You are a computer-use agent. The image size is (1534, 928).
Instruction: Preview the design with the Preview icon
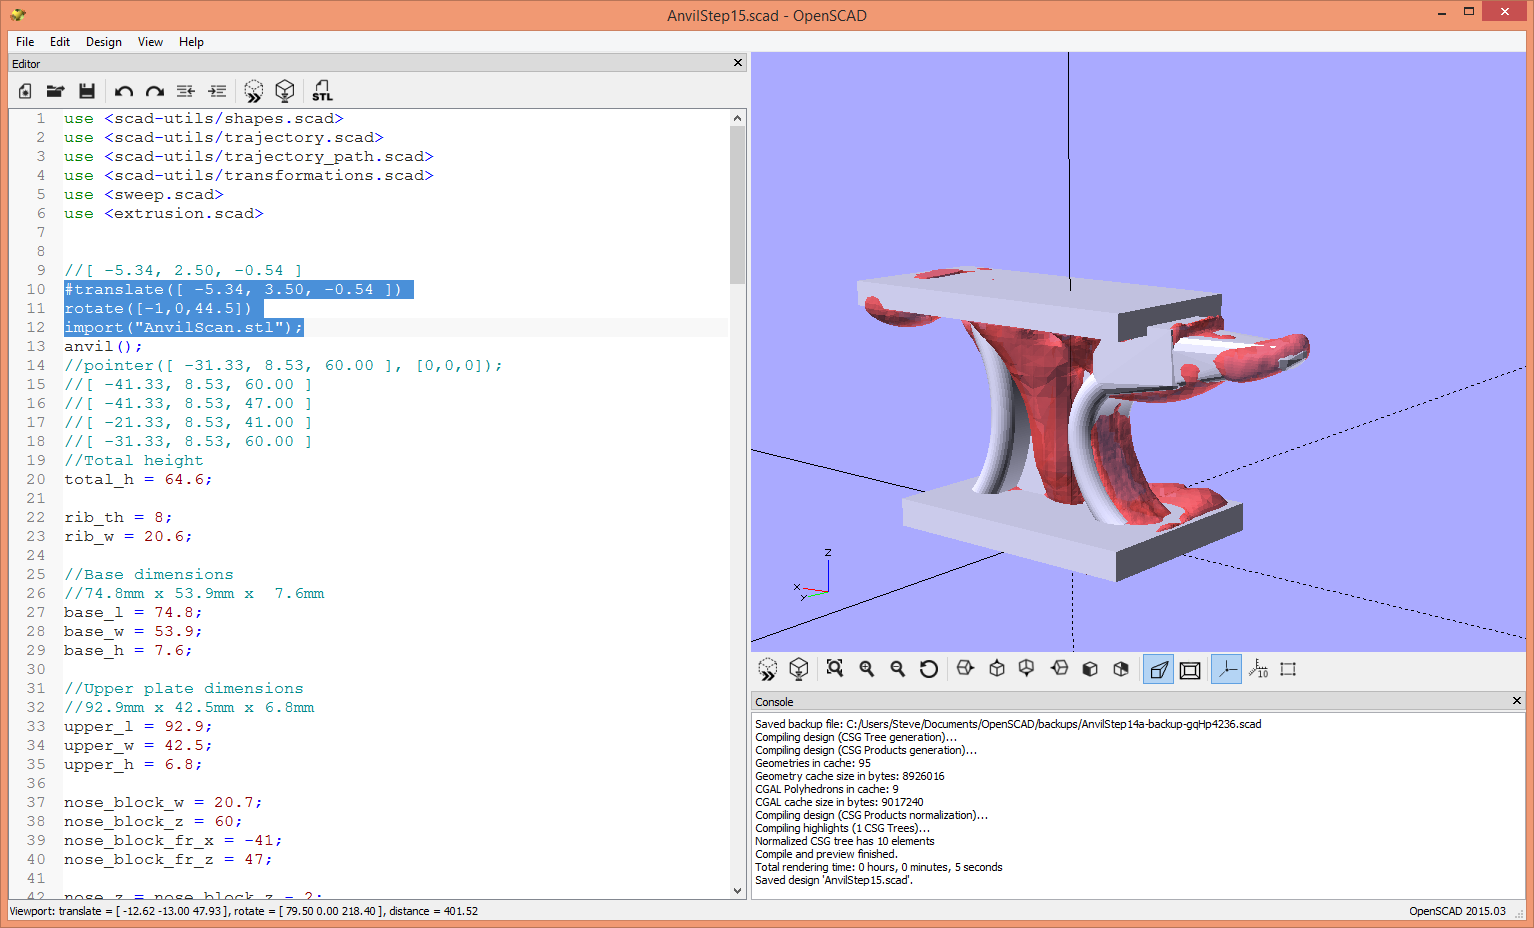[x=253, y=91]
